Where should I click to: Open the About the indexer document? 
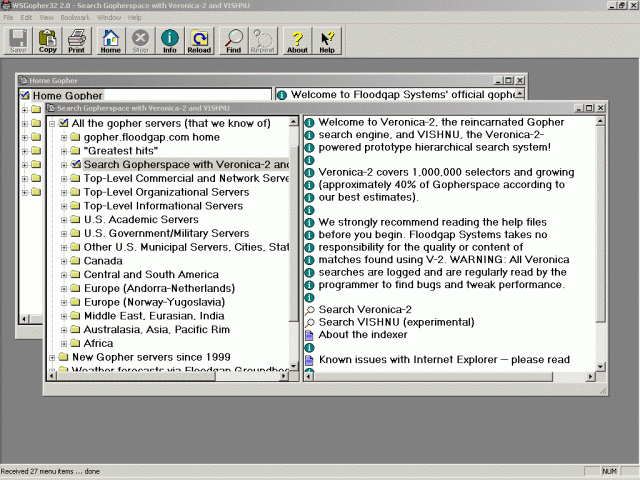point(363,335)
